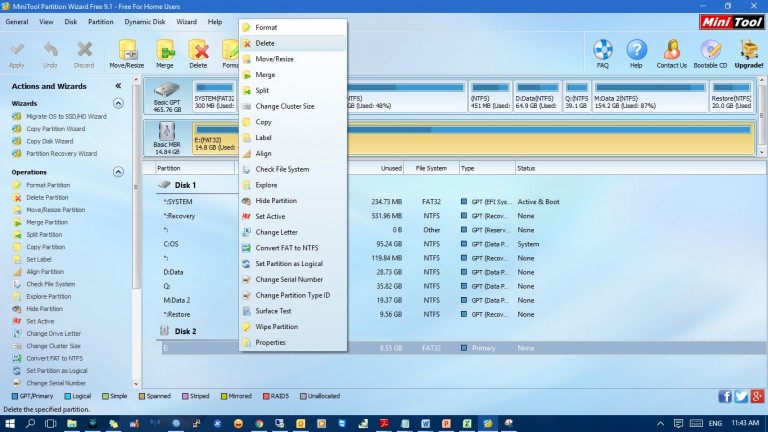Select the Restore(NTFS) partition block

732,96
